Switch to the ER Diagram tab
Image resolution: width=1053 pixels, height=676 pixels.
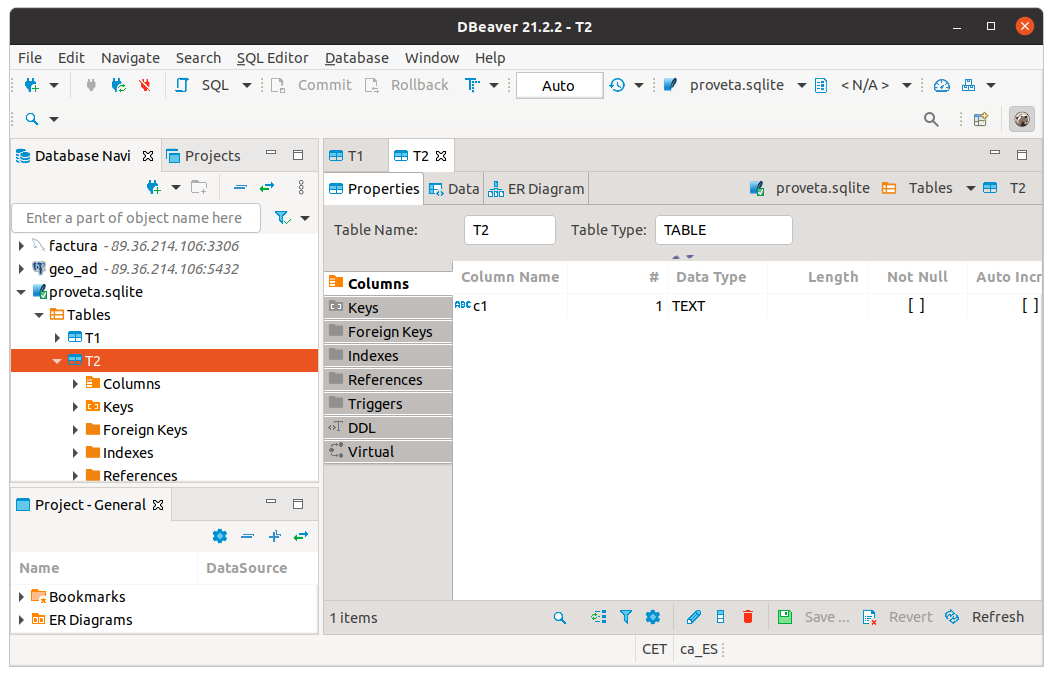pyautogui.click(x=536, y=188)
